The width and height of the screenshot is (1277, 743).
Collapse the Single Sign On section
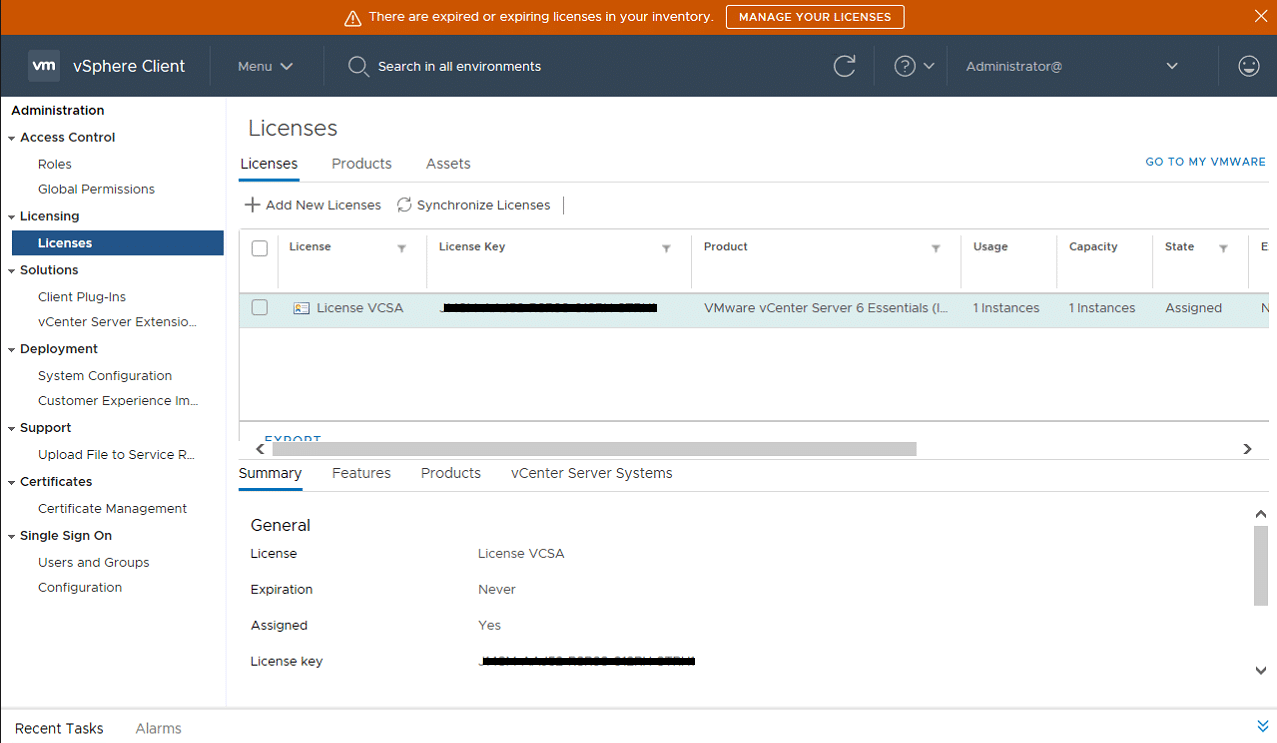click(12, 537)
